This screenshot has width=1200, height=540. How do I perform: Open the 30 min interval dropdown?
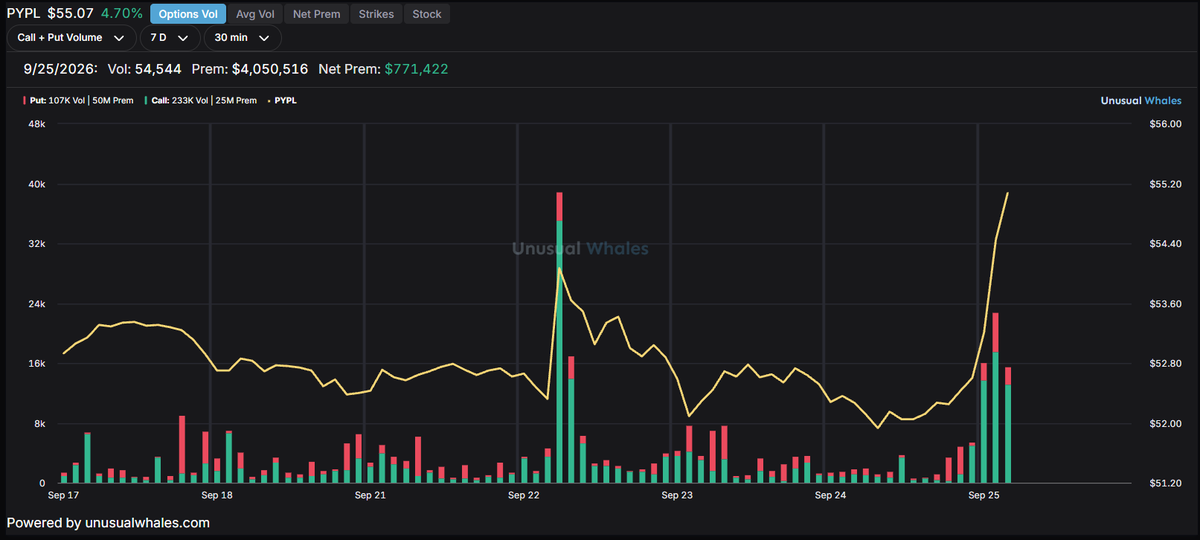pyautogui.click(x=242, y=38)
